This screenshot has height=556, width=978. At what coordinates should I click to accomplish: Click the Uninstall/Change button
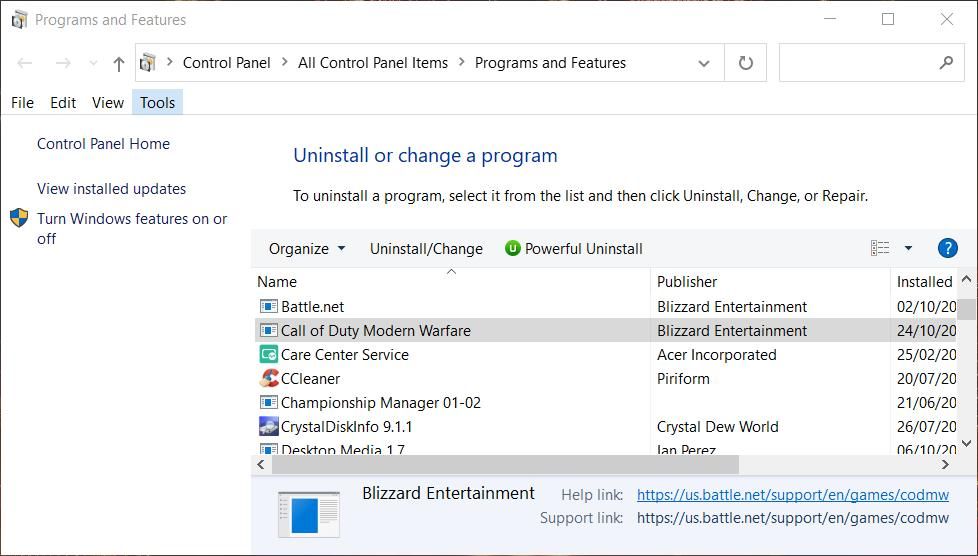tap(426, 248)
